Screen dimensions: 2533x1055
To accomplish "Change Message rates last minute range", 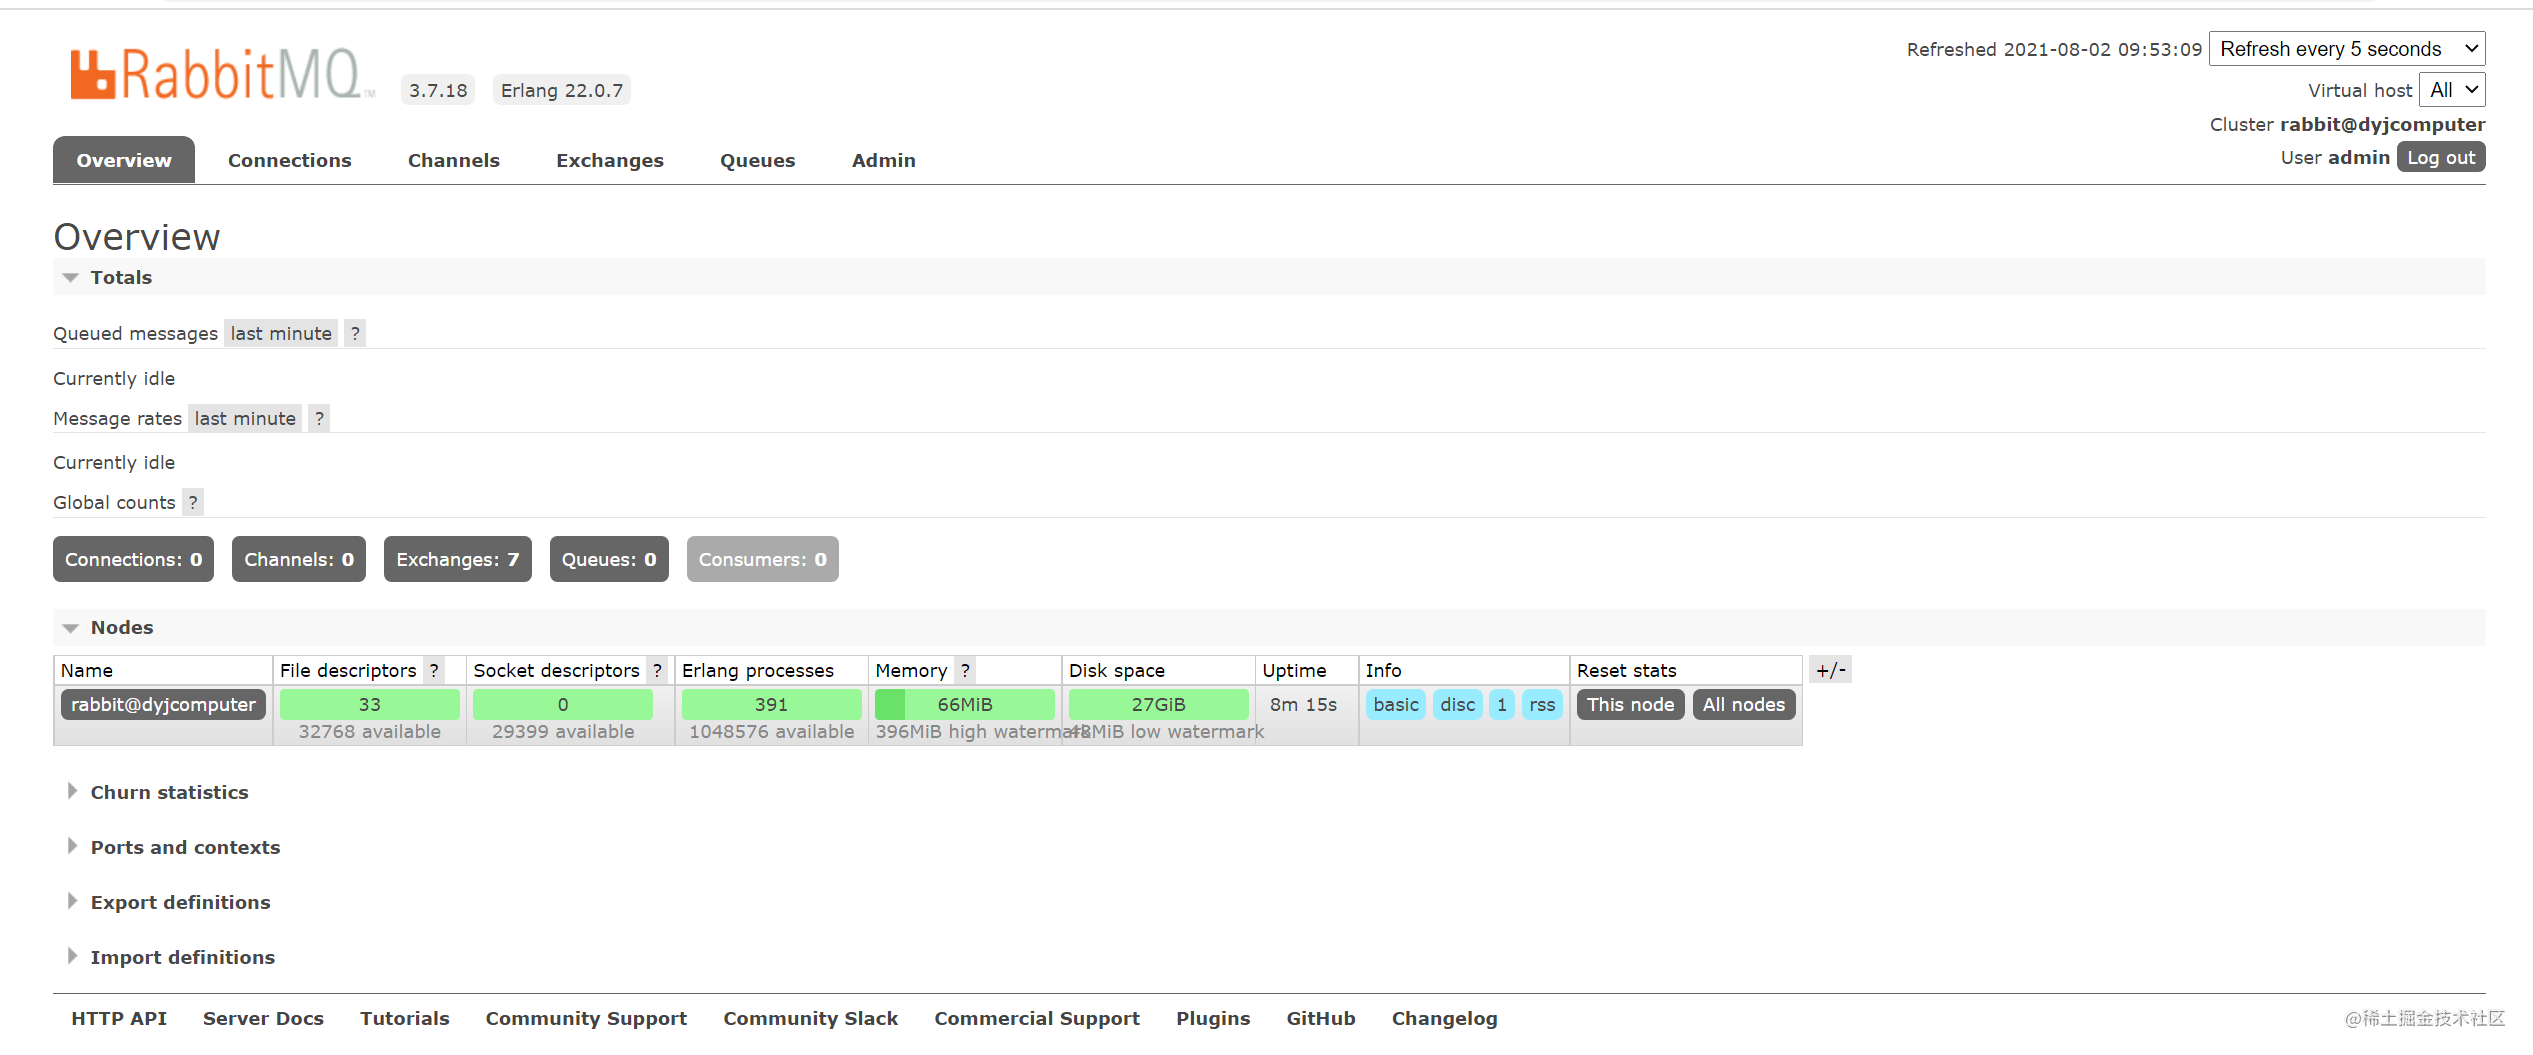I will pyautogui.click(x=245, y=418).
